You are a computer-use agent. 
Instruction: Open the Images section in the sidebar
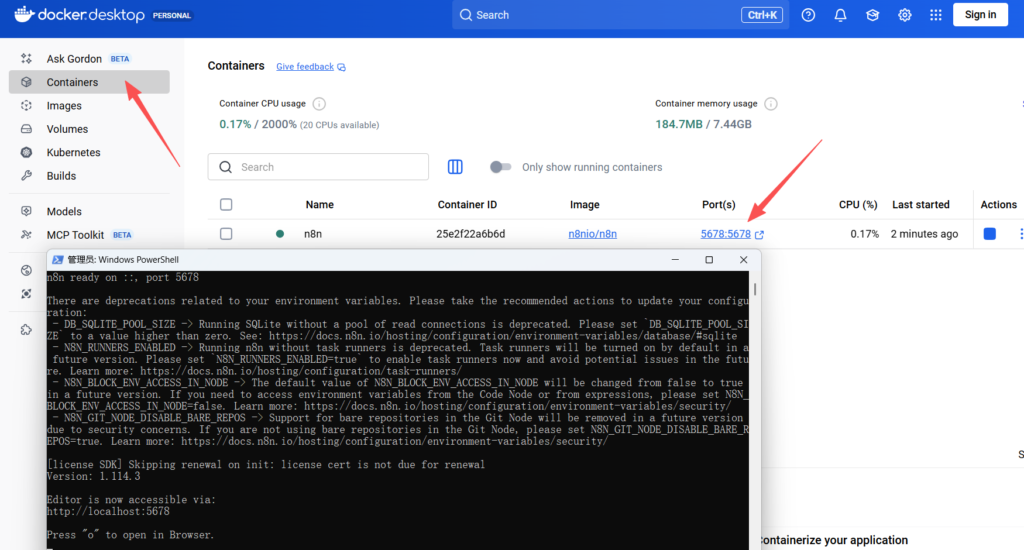tap(64, 106)
